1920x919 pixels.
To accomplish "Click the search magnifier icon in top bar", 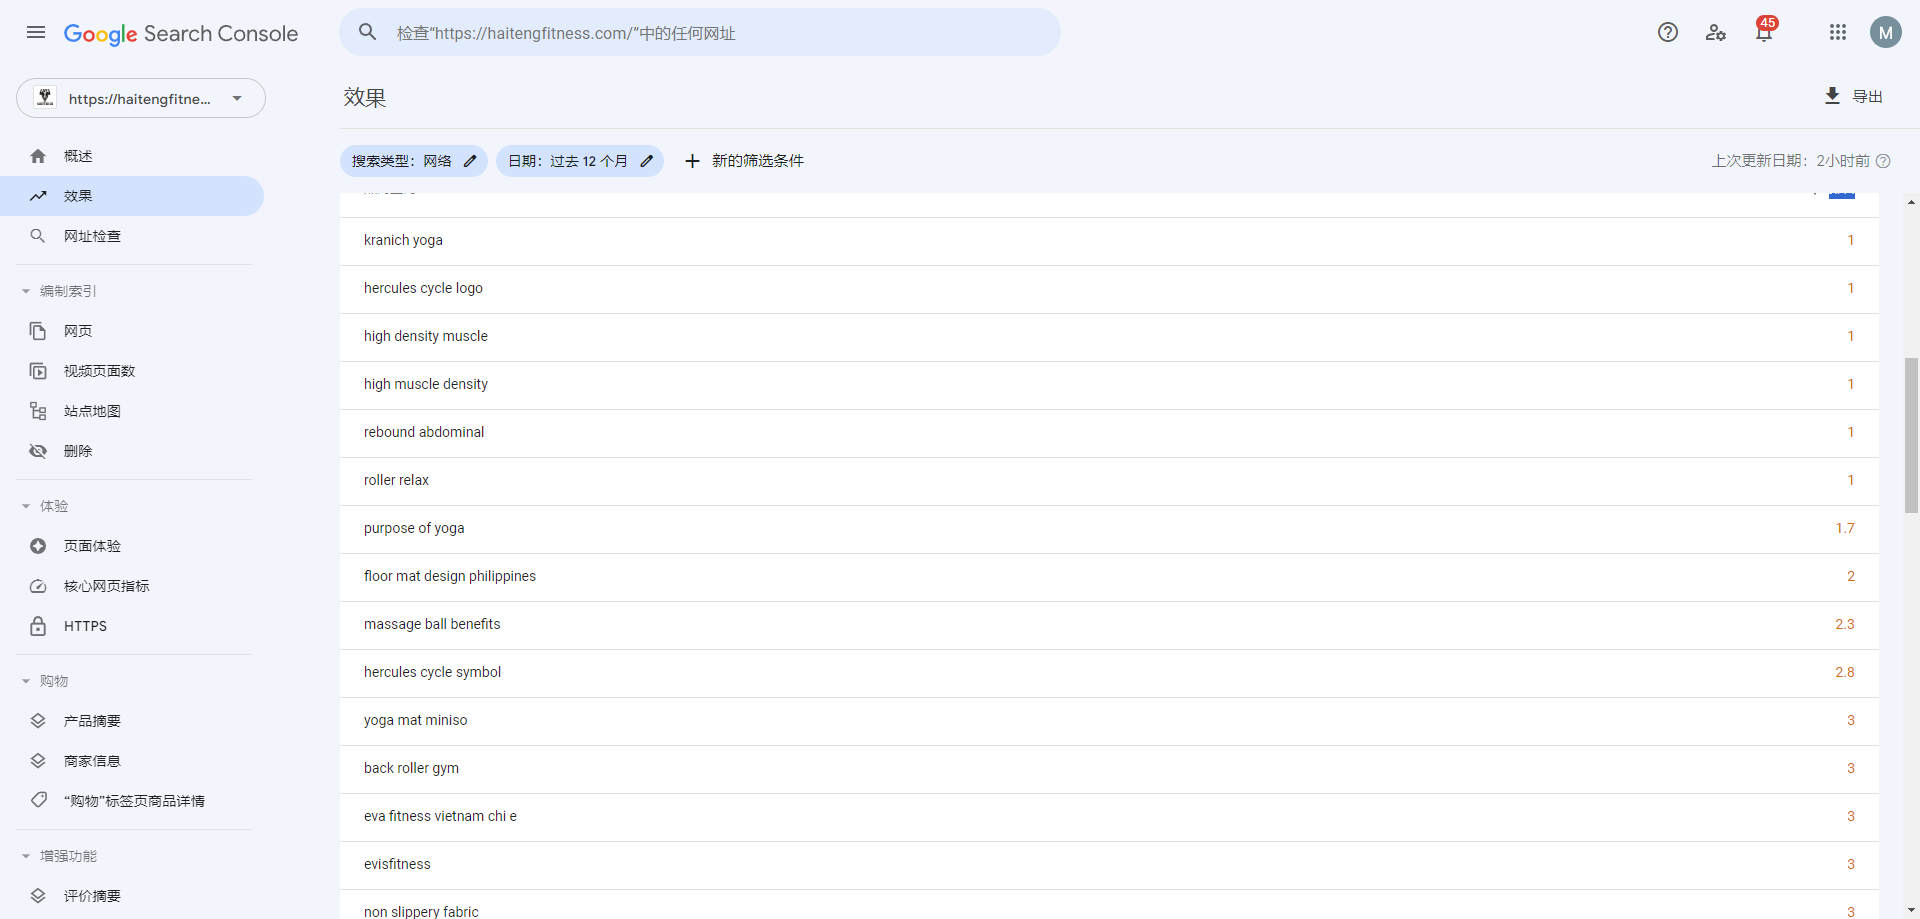I will tap(368, 32).
